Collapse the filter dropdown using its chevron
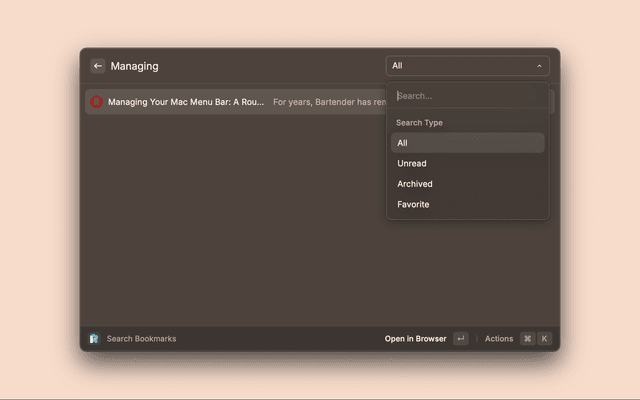 pyautogui.click(x=539, y=66)
